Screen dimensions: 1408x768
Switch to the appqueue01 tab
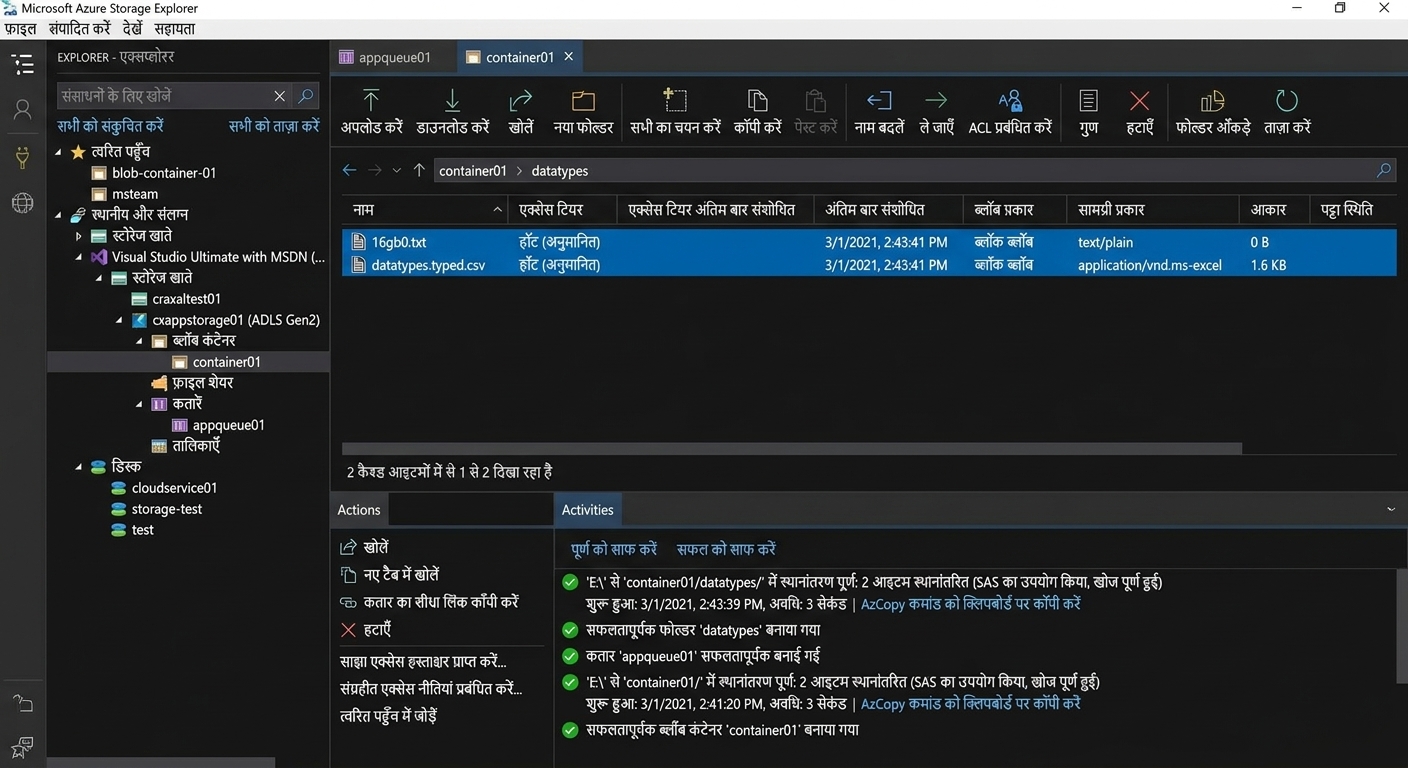(394, 57)
